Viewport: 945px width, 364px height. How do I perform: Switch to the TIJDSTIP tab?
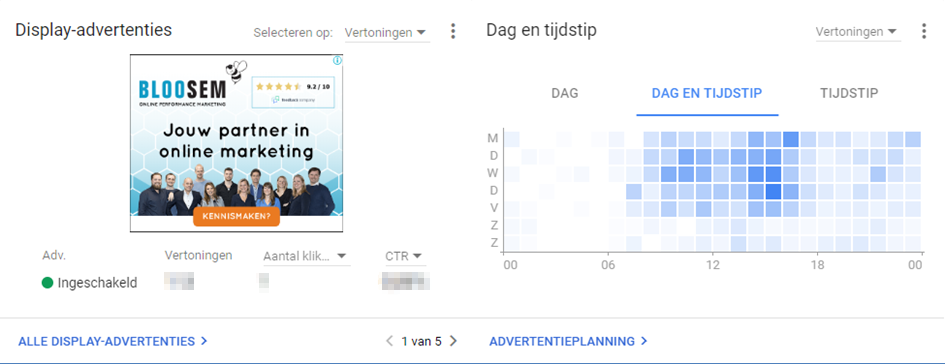[849, 93]
